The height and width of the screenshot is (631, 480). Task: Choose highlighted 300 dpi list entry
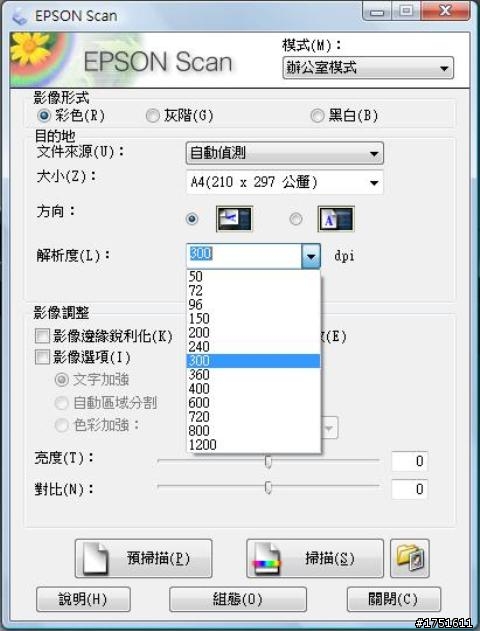pyautogui.click(x=253, y=361)
